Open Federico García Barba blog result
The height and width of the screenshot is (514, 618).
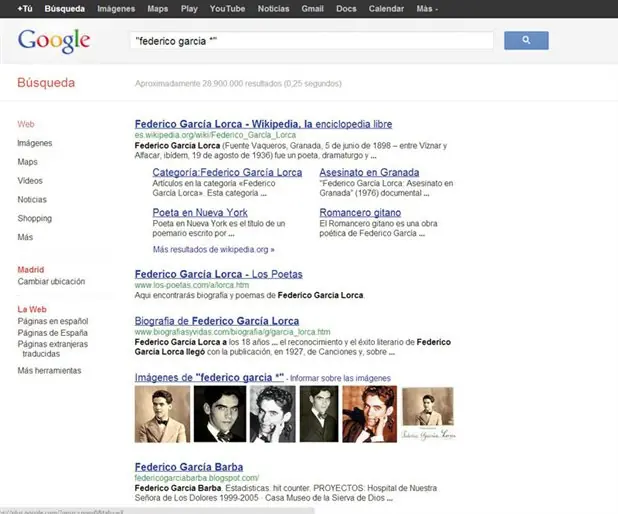(189, 467)
